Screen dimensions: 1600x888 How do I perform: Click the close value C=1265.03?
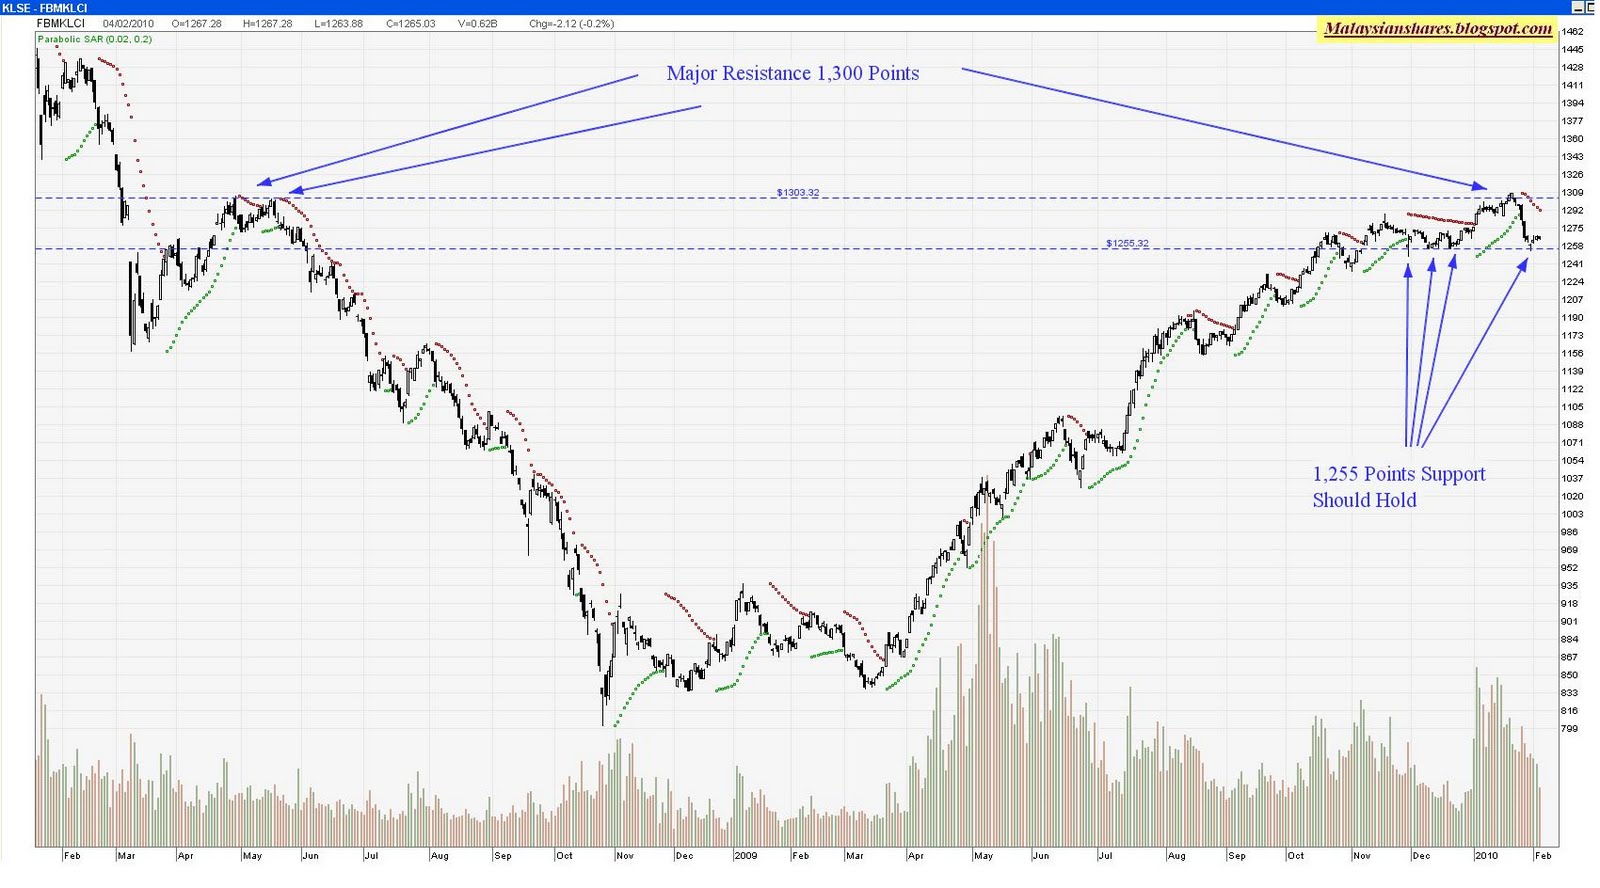coord(410,23)
